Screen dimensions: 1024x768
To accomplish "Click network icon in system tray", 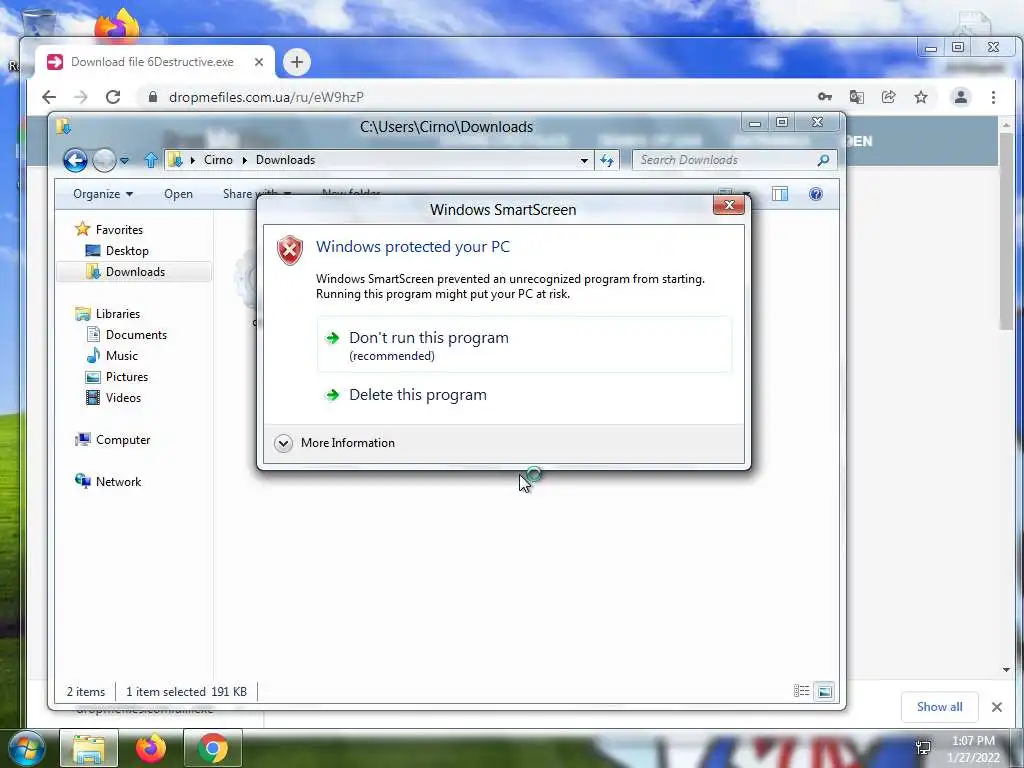I will pyautogui.click(x=923, y=748).
